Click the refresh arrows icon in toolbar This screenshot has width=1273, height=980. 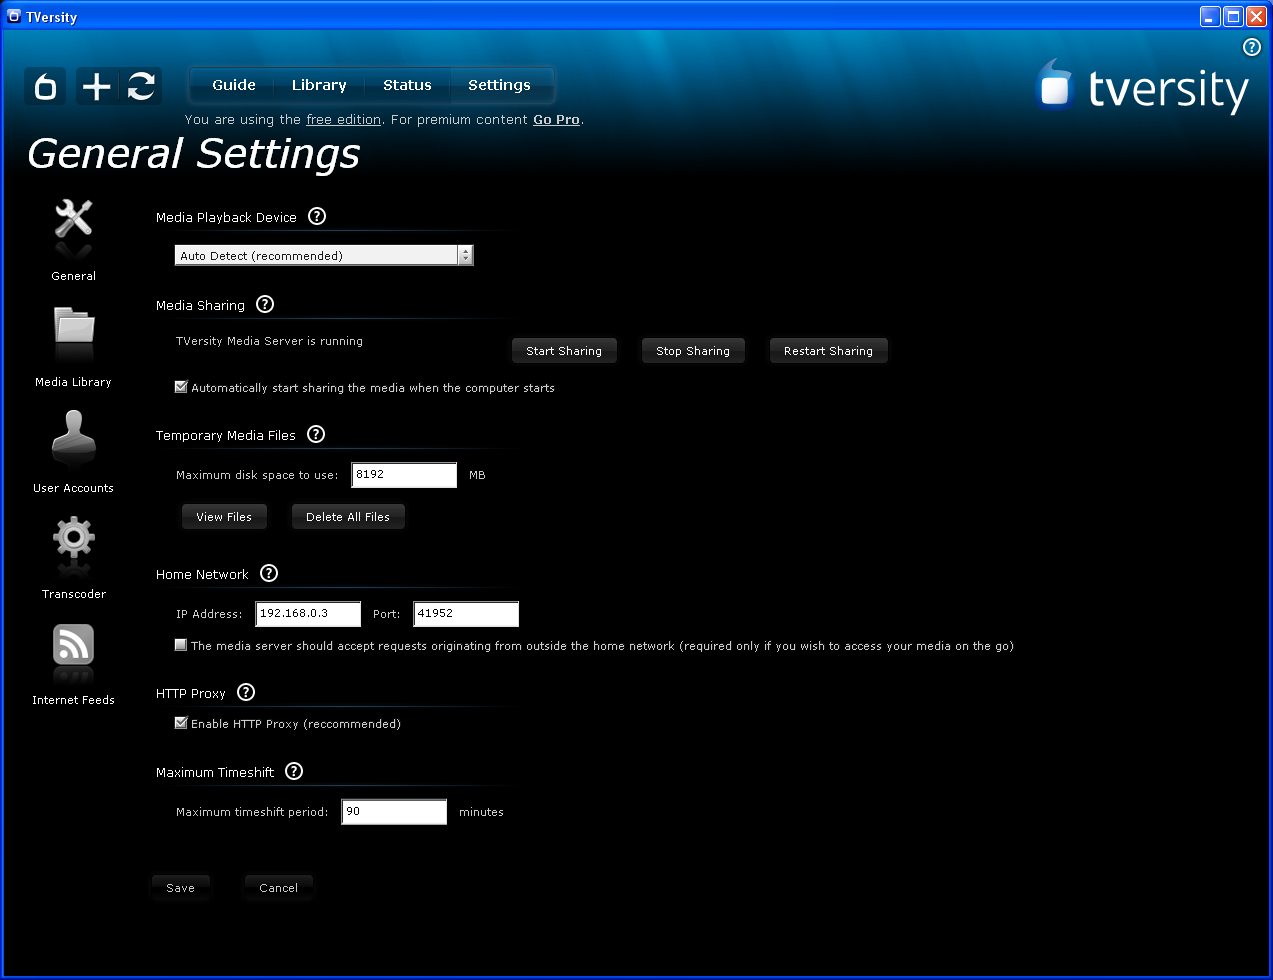click(x=141, y=87)
